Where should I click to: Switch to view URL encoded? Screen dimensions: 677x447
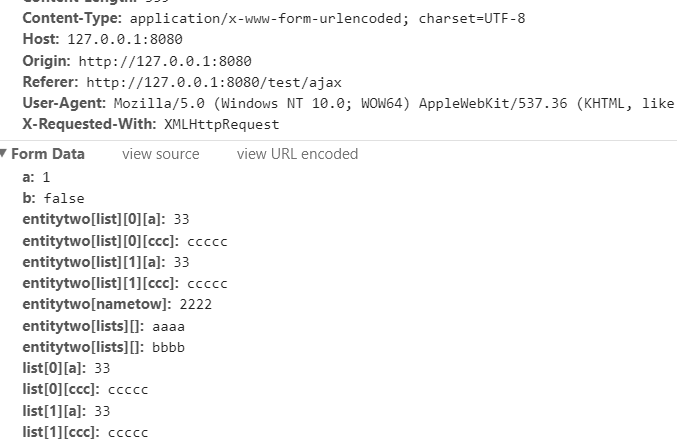(x=297, y=154)
